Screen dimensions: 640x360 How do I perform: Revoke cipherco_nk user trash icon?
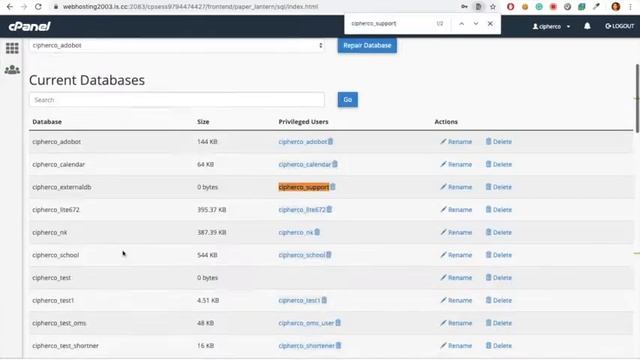[317, 232]
